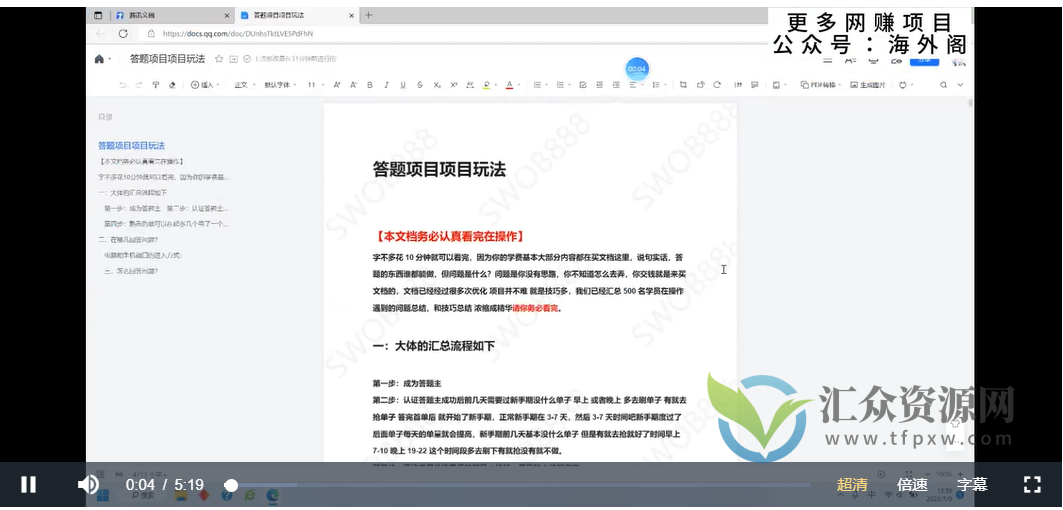Click the undo arrow in toolbar
Screen dimensions: 1063x510
[x=122, y=85]
